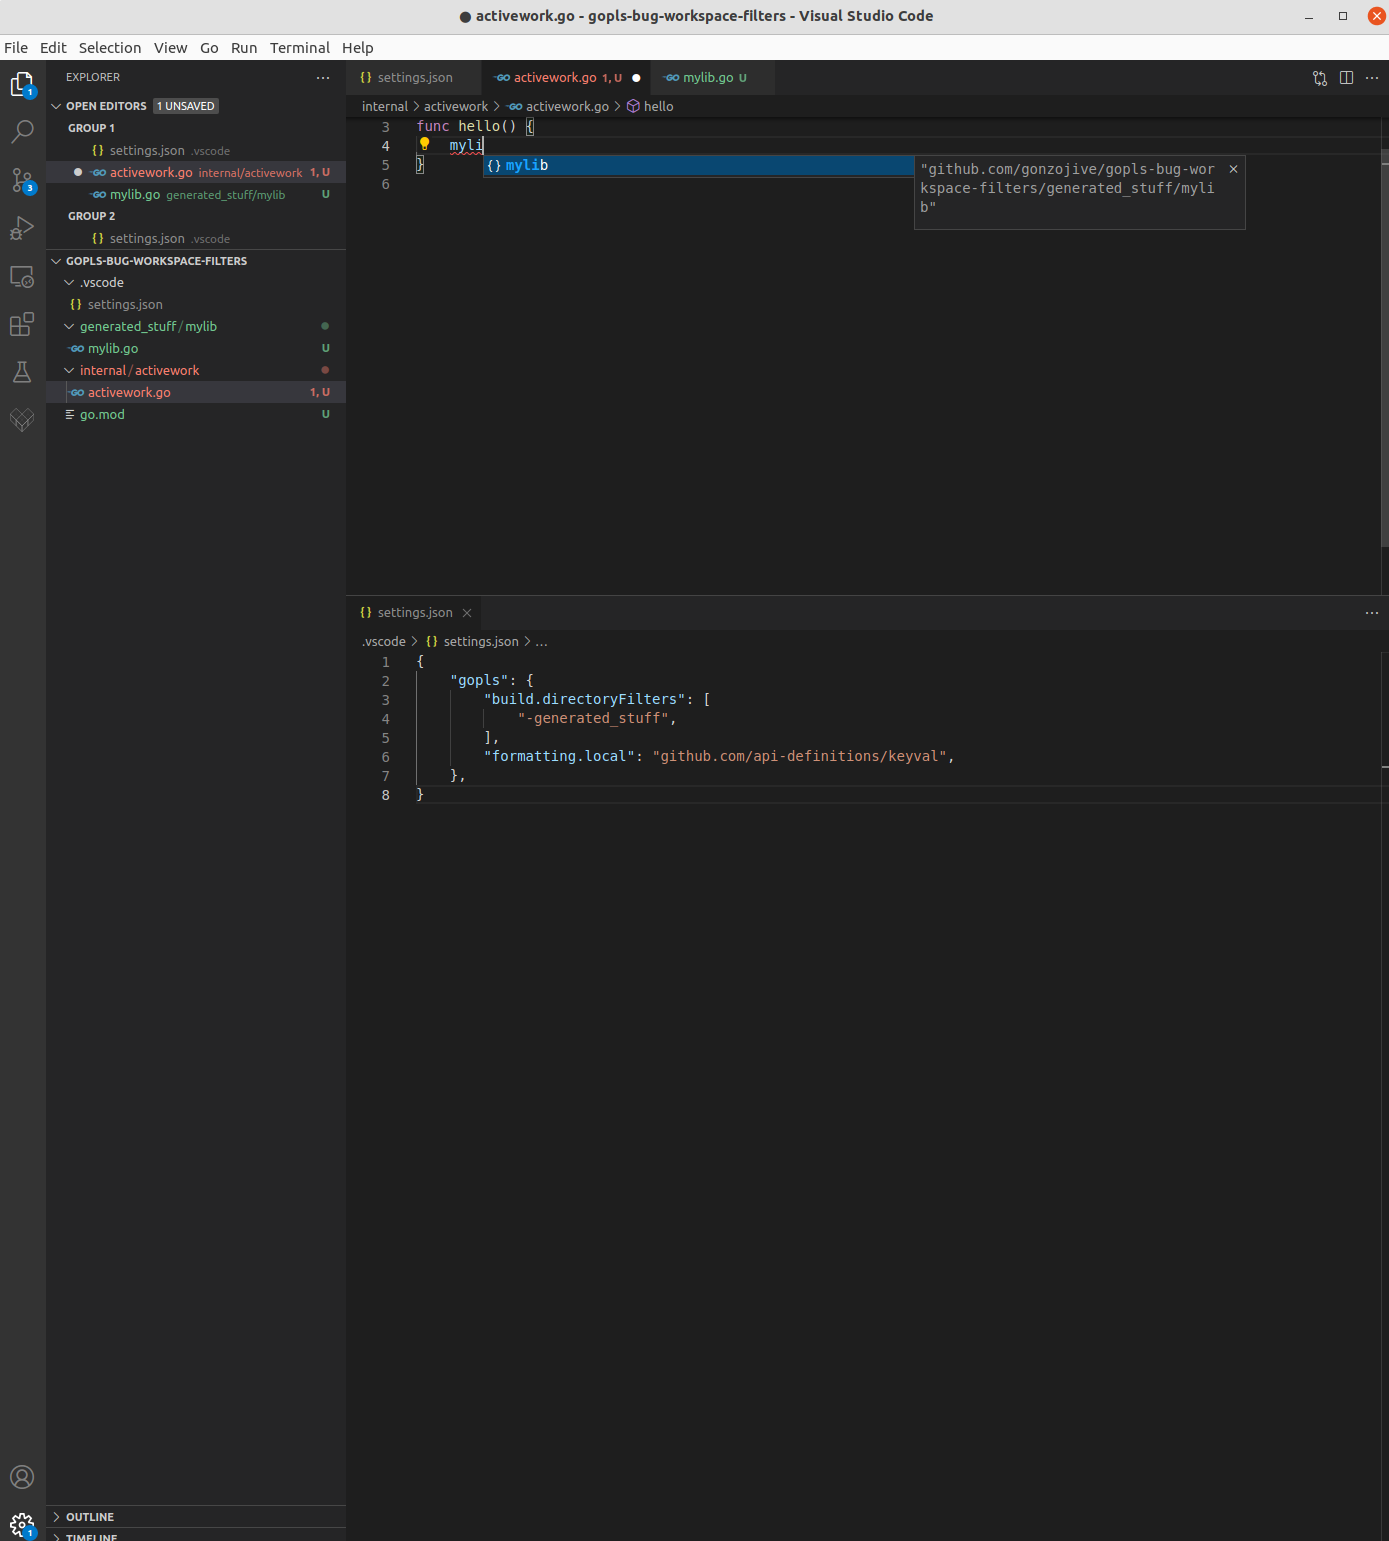Select settings.json under Group 2 open editors
The height and width of the screenshot is (1541, 1389).
[x=196, y=238]
